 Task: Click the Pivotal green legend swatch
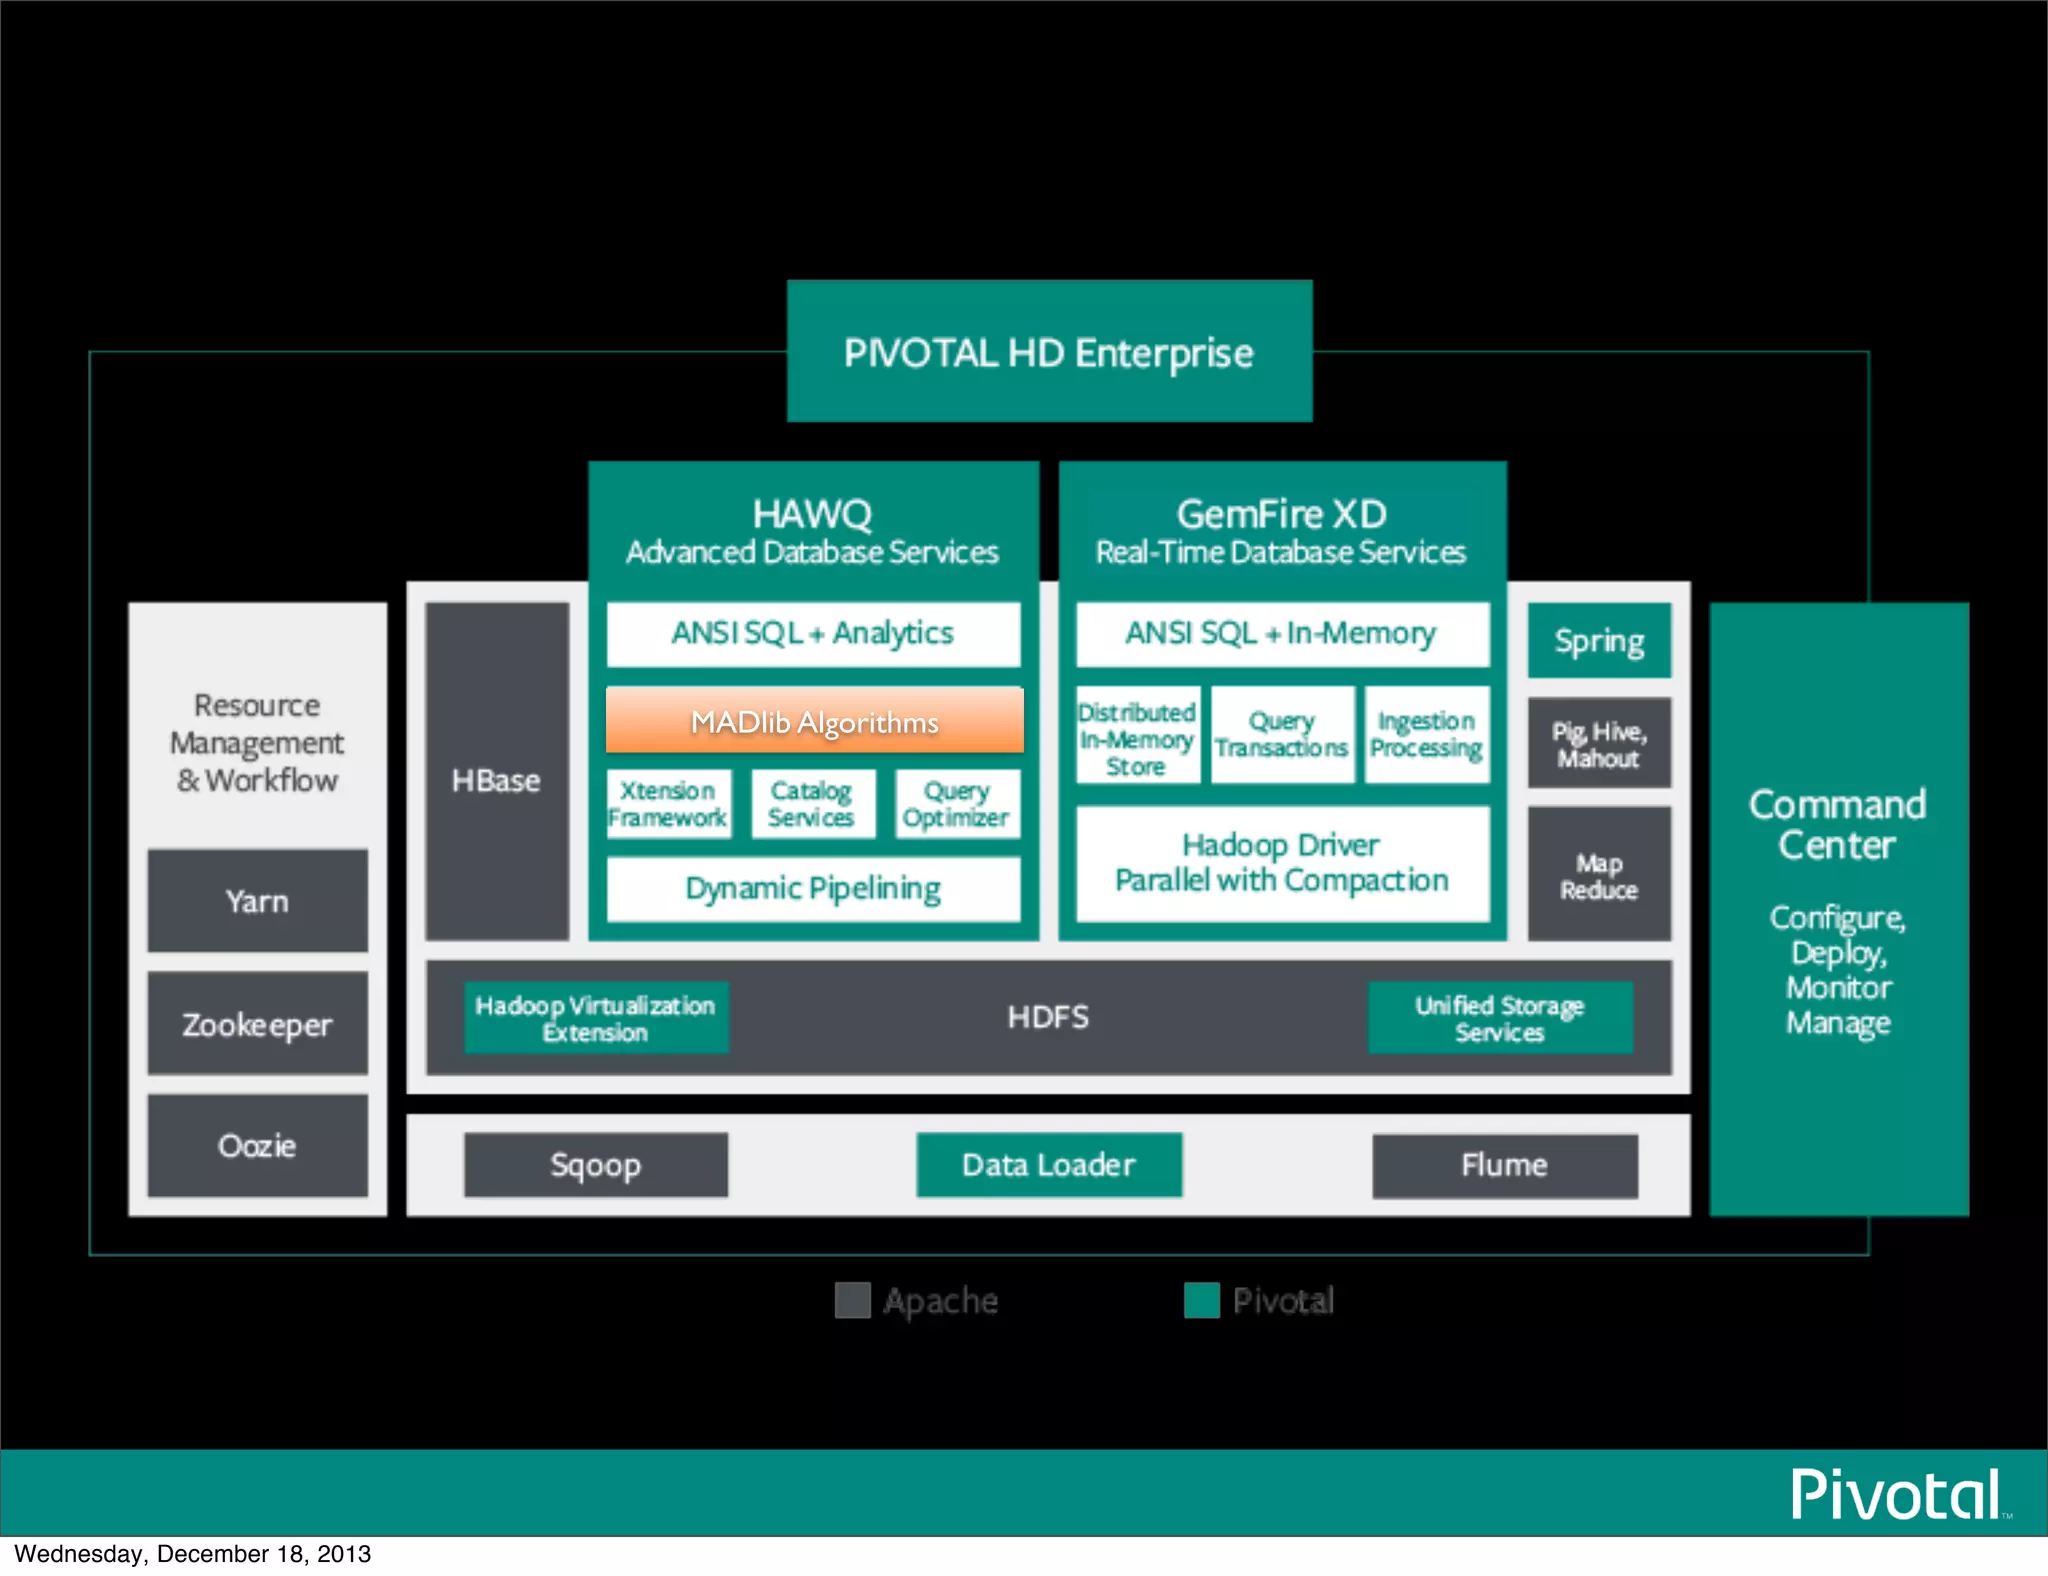[1201, 1300]
